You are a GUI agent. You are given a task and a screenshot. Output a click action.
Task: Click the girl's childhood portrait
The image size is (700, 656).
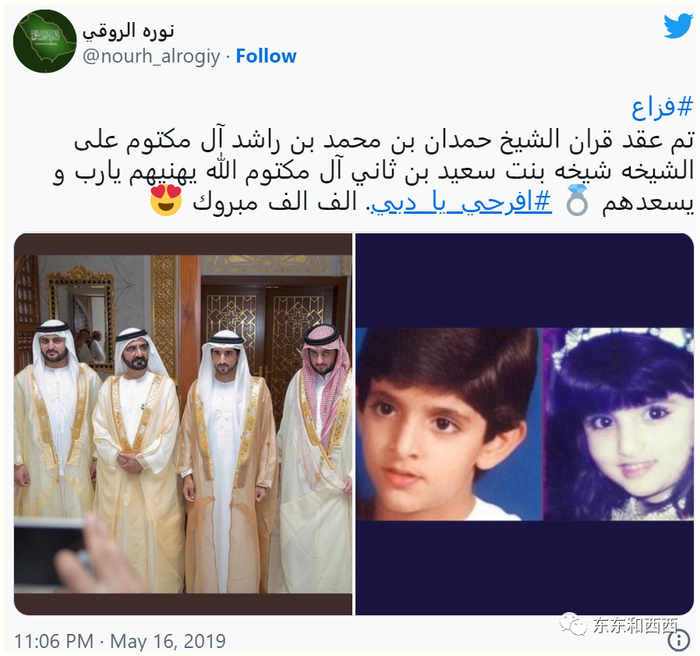(x=618, y=424)
